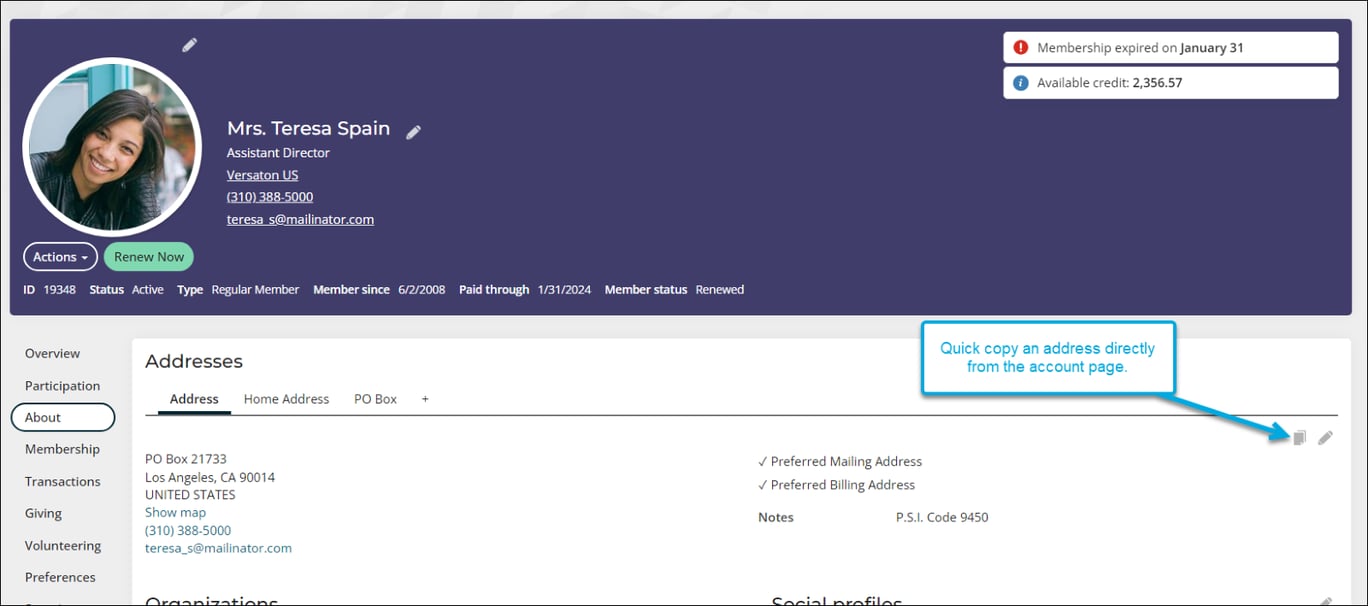
Task: Click the red alert icon on expiration notice
Action: pos(1021,47)
